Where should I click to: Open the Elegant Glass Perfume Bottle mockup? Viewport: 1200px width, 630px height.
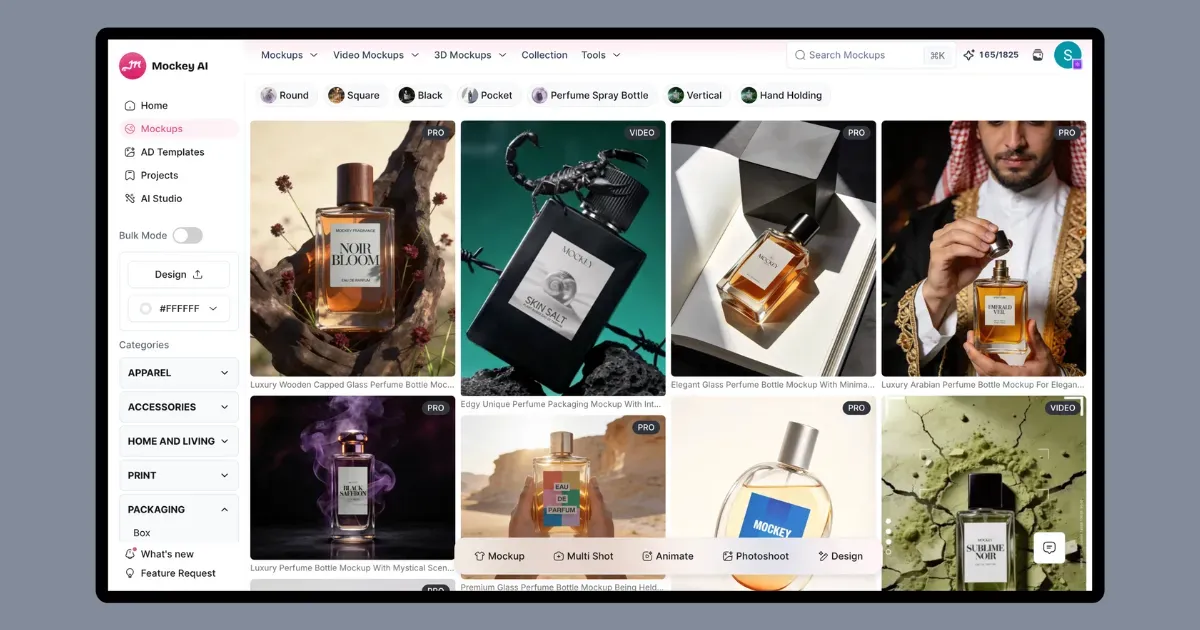click(x=773, y=248)
